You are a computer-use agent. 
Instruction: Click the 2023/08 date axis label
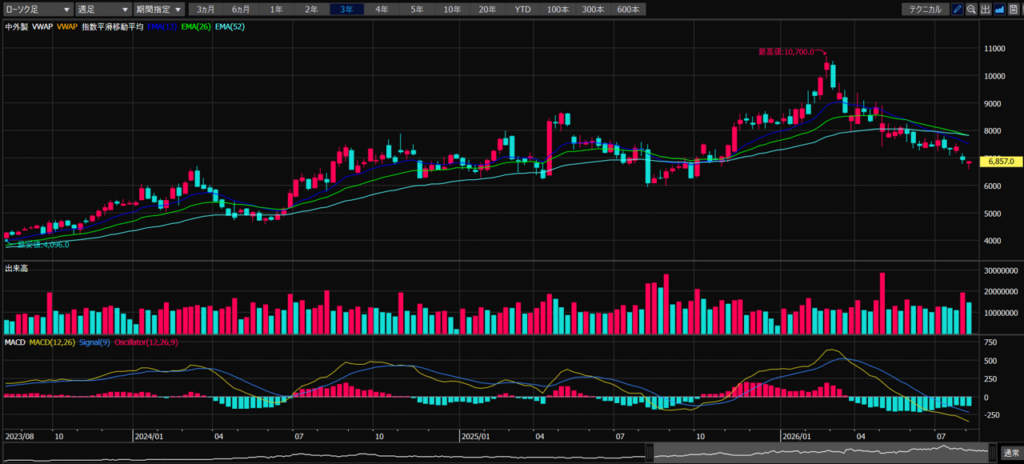pos(19,435)
